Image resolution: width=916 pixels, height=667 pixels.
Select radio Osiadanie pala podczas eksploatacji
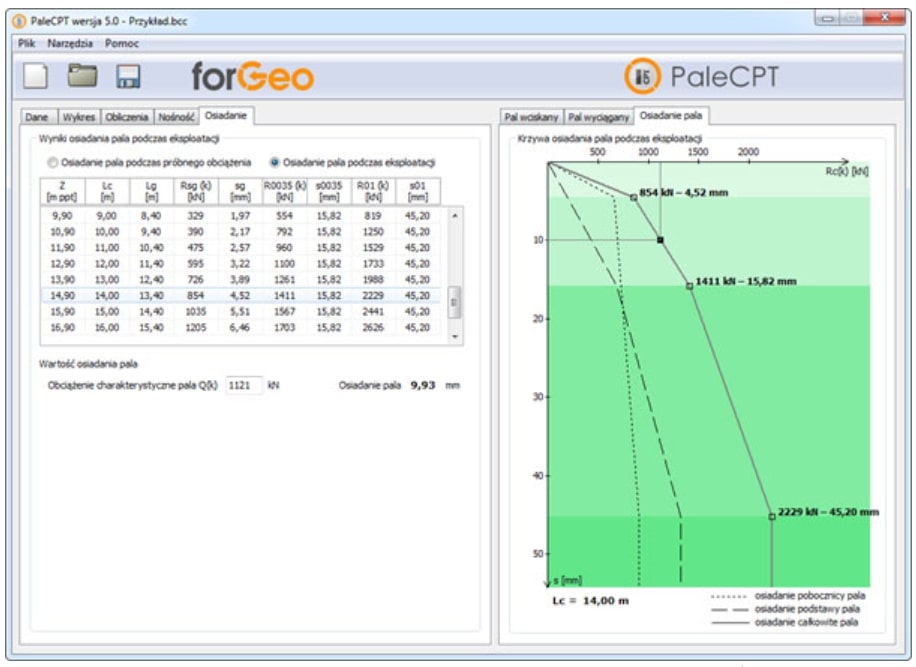tap(274, 162)
